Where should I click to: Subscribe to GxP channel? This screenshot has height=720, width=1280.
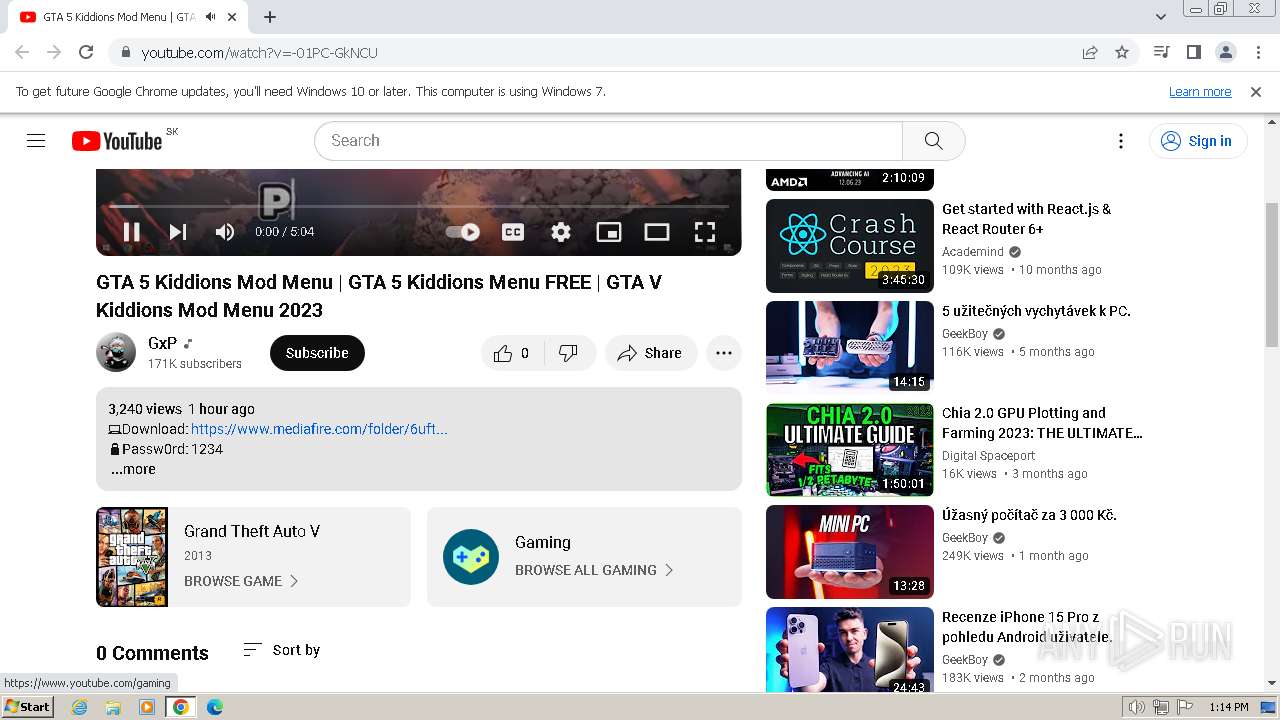click(317, 353)
